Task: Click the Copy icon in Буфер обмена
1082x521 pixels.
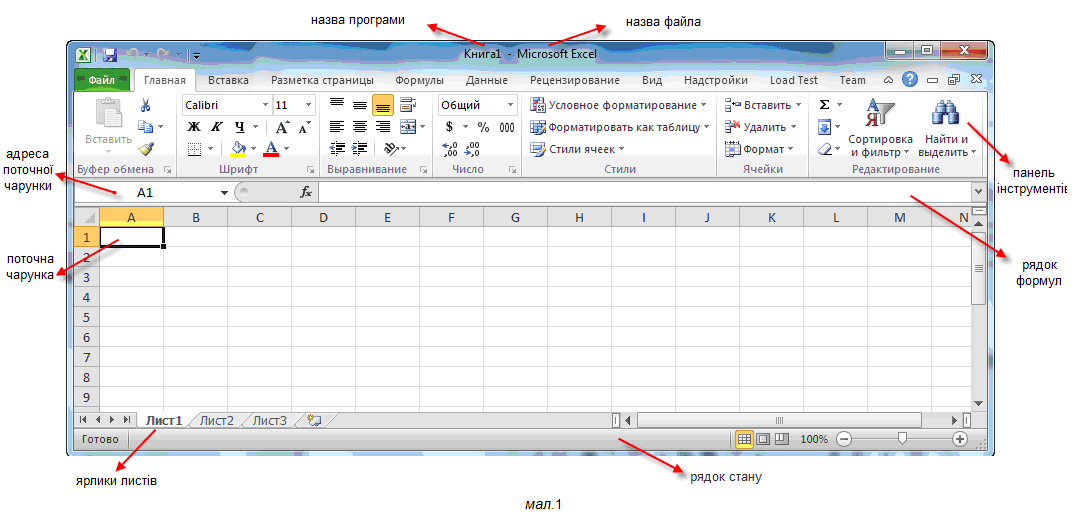Action: pyautogui.click(x=145, y=126)
